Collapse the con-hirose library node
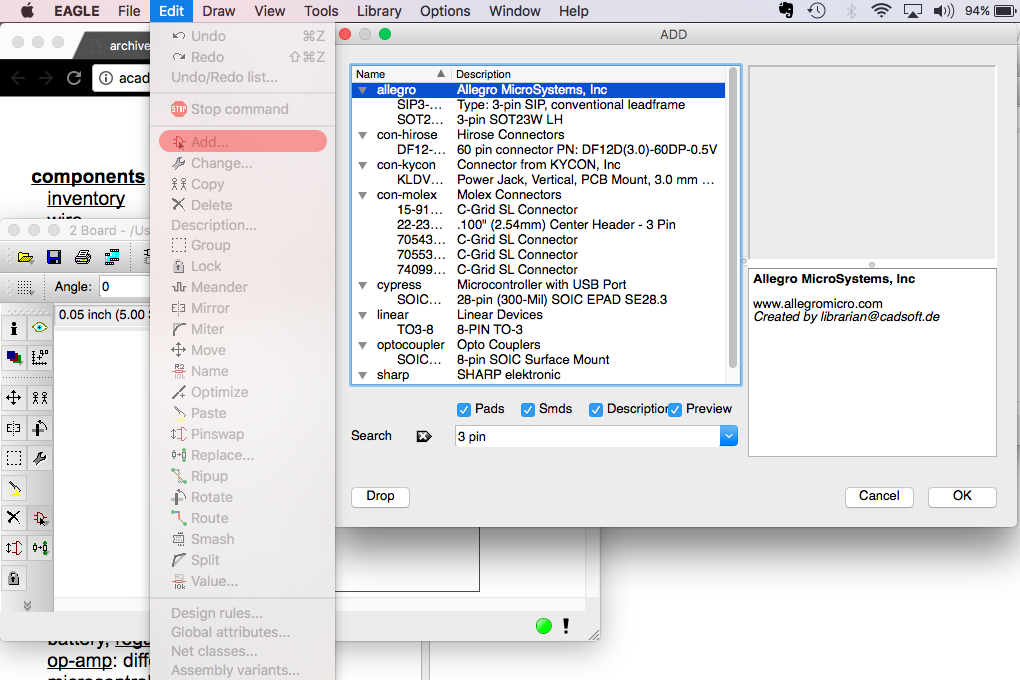This screenshot has height=680, width=1020. (x=362, y=135)
